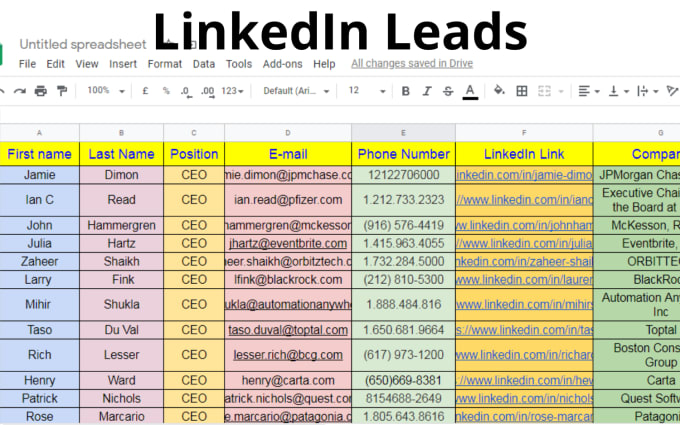Select column F header
This screenshot has width=680, height=425.
tap(524, 133)
